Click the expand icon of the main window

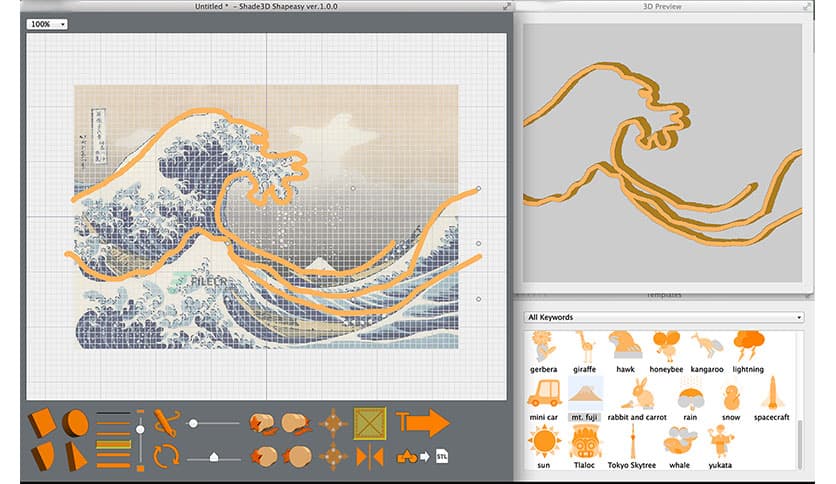(x=507, y=6)
